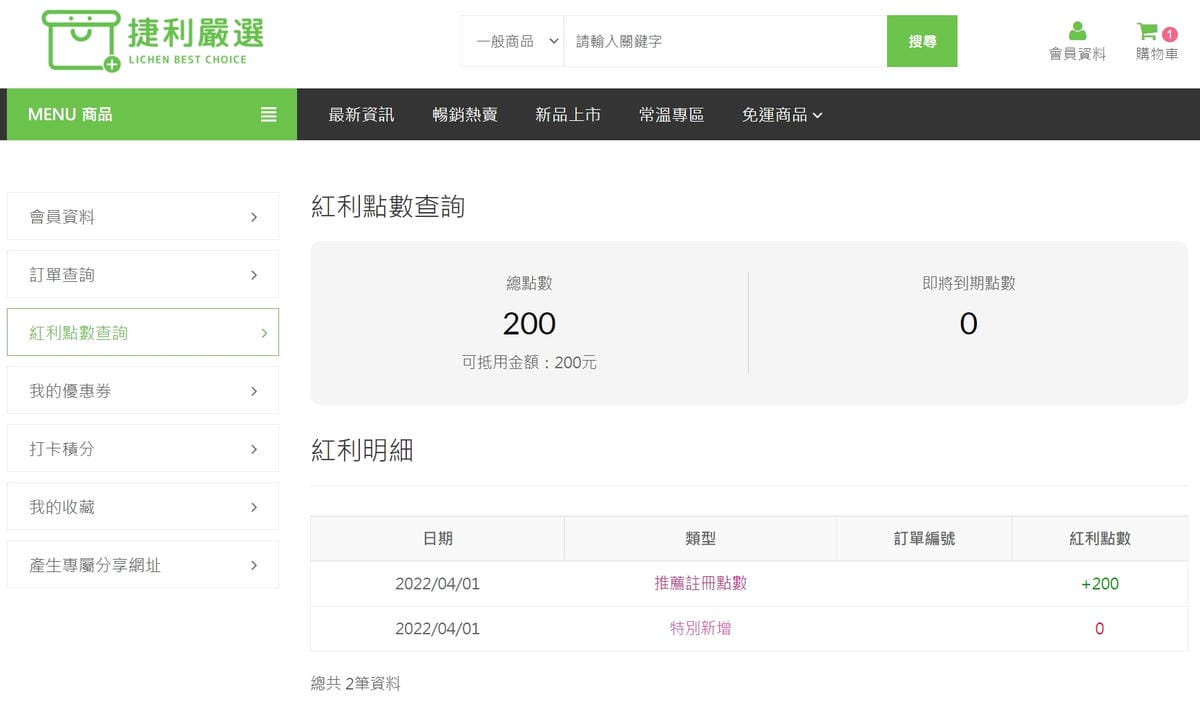Switch to the 最新資訊 navigation tab
The width and height of the screenshot is (1200, 702).
360,114
